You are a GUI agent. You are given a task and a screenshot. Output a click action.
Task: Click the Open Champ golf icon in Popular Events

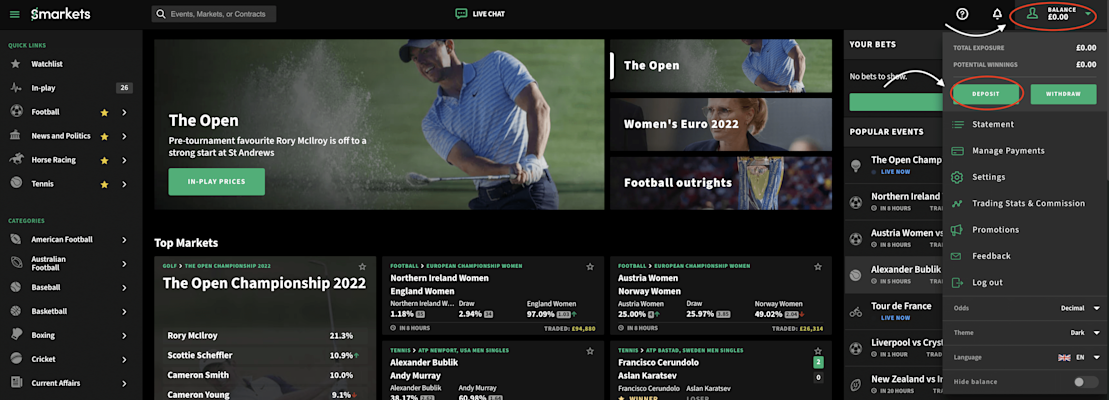(x=856, y=165)
